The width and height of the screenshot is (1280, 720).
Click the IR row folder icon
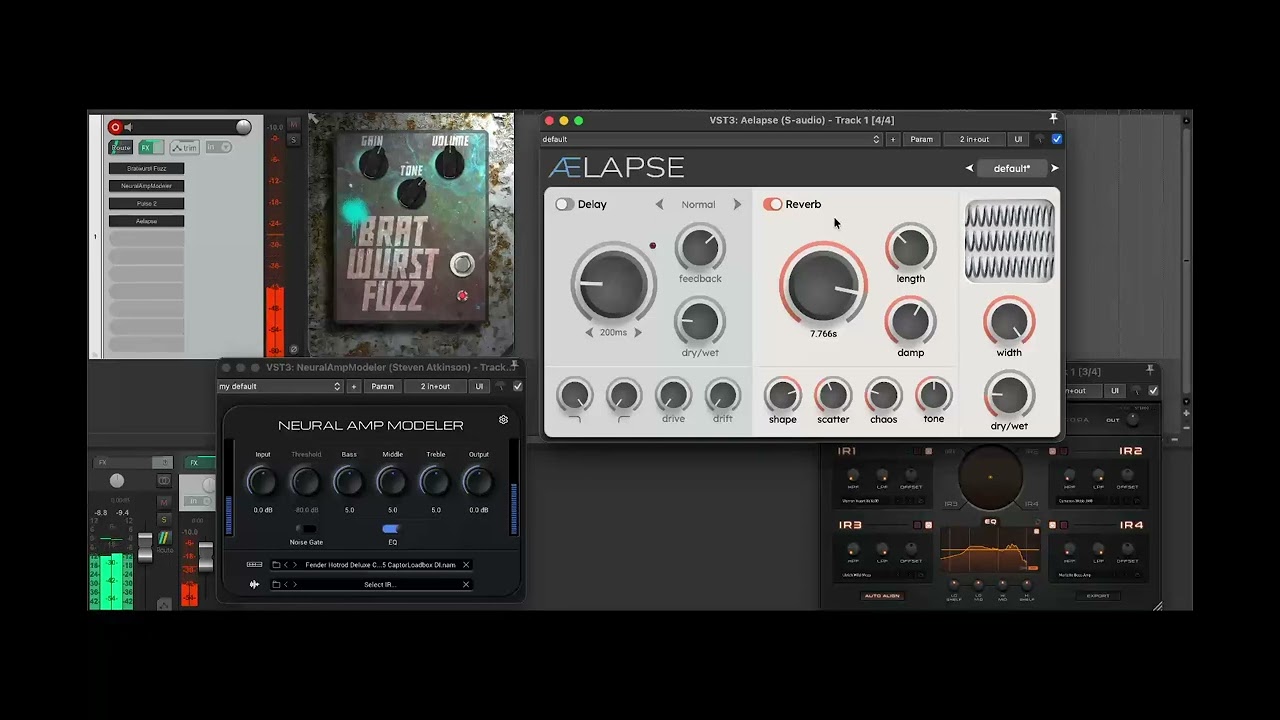pos(276,585)
